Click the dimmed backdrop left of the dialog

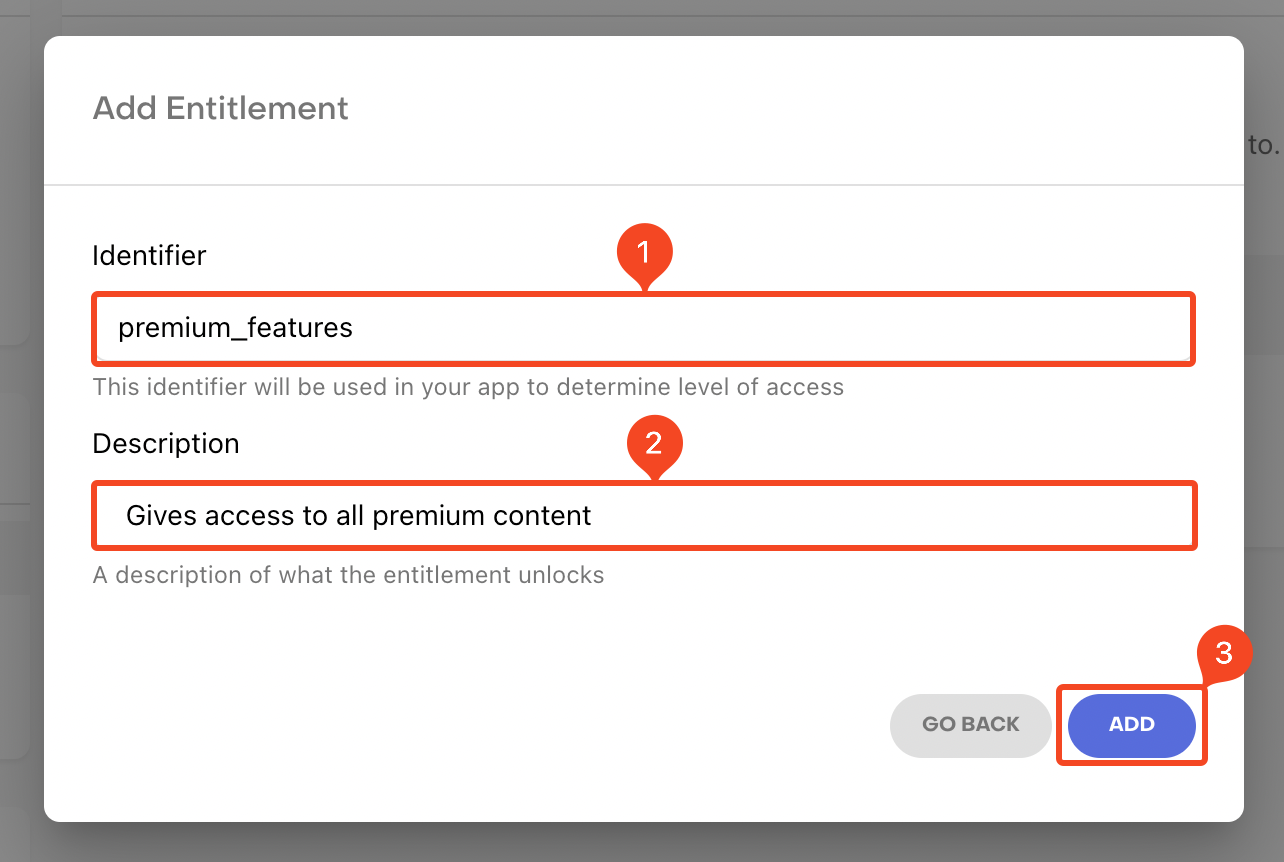(x=20, y=450)
